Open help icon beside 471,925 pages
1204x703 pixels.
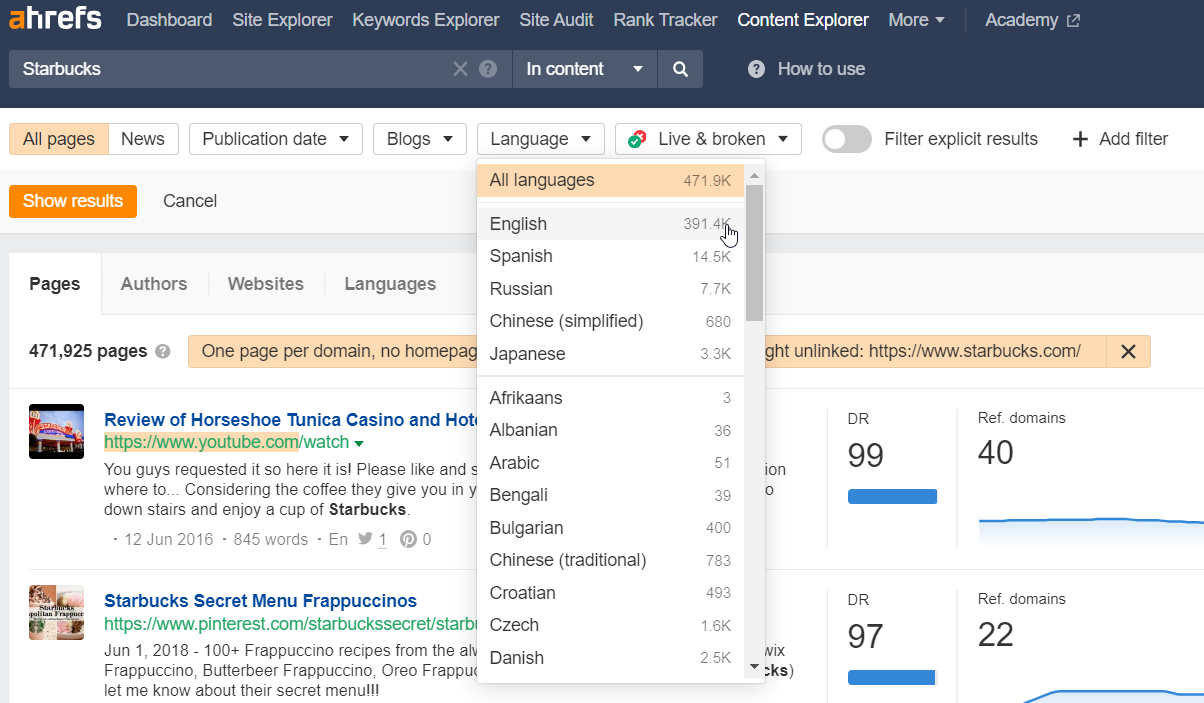(x=163, y=352)
